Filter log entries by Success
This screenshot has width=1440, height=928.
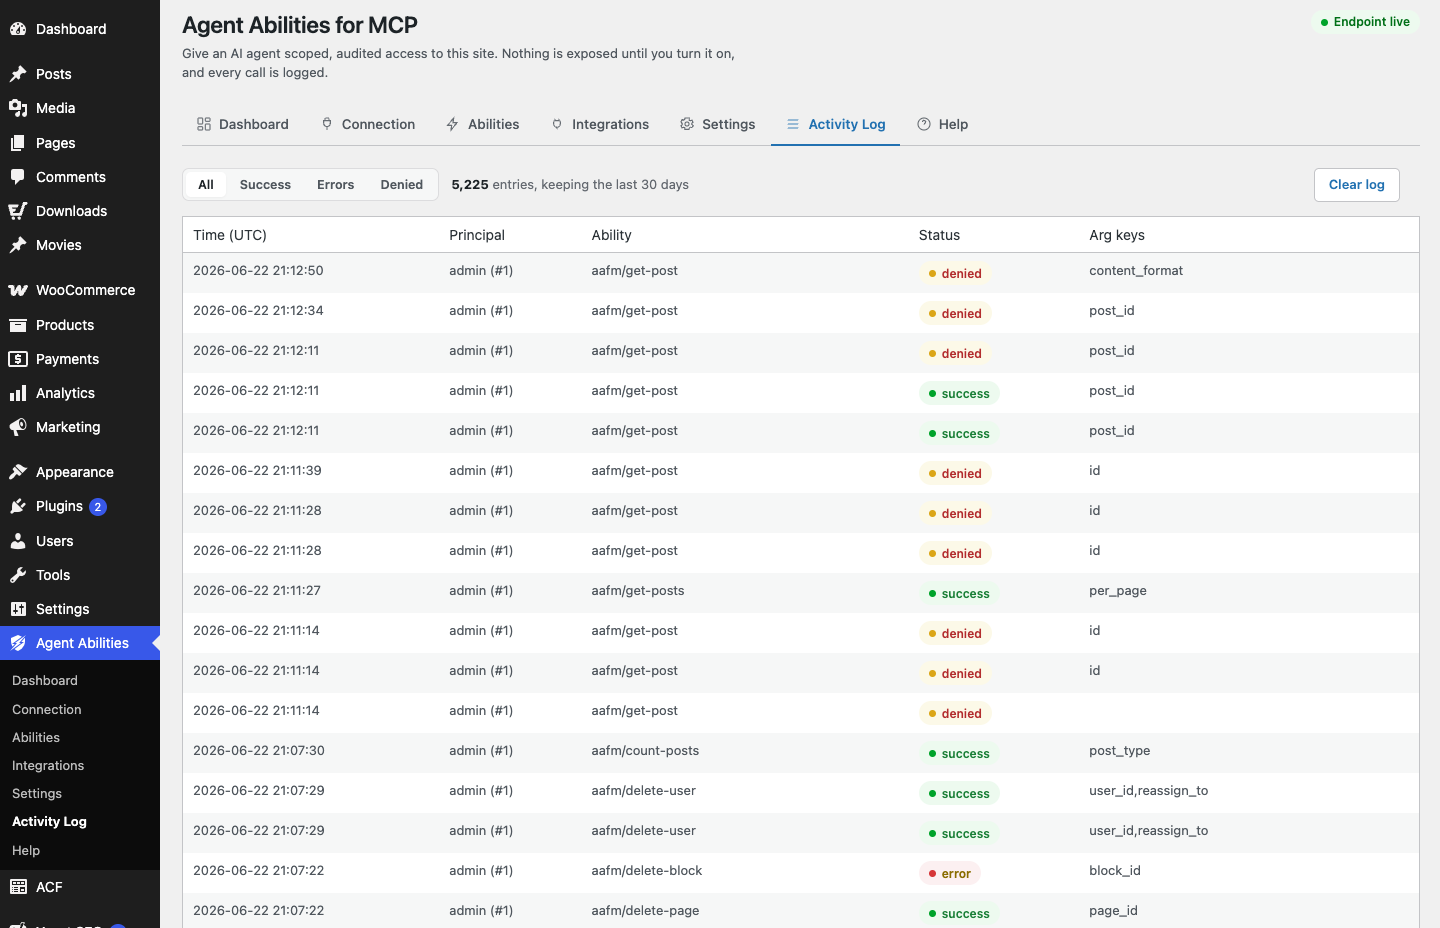tap(265, 185)
